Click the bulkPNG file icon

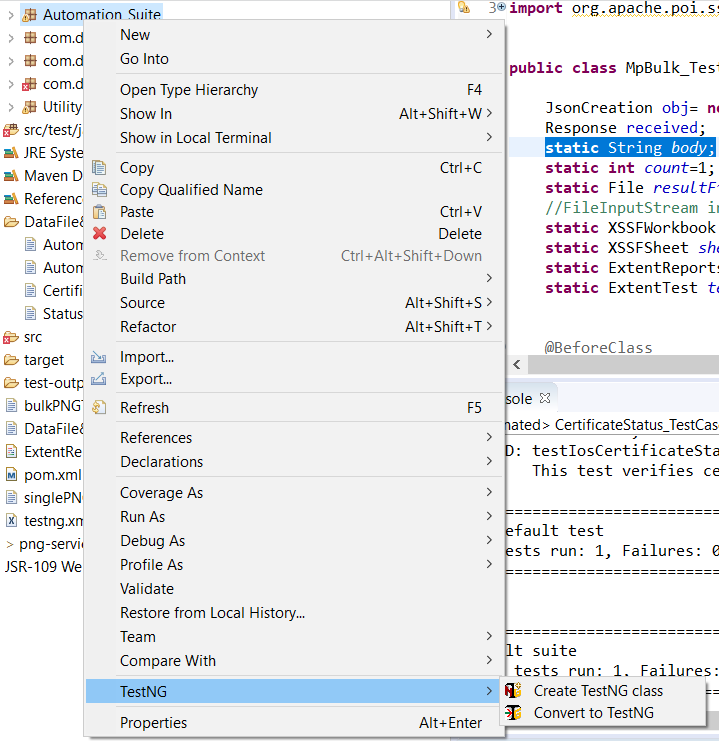coord(11,405)
